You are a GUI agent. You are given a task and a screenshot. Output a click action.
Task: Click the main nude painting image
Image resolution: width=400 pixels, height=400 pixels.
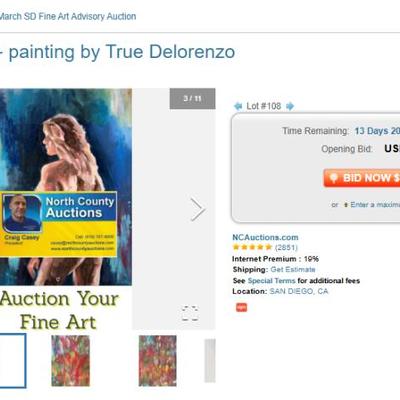coord(66,187)
